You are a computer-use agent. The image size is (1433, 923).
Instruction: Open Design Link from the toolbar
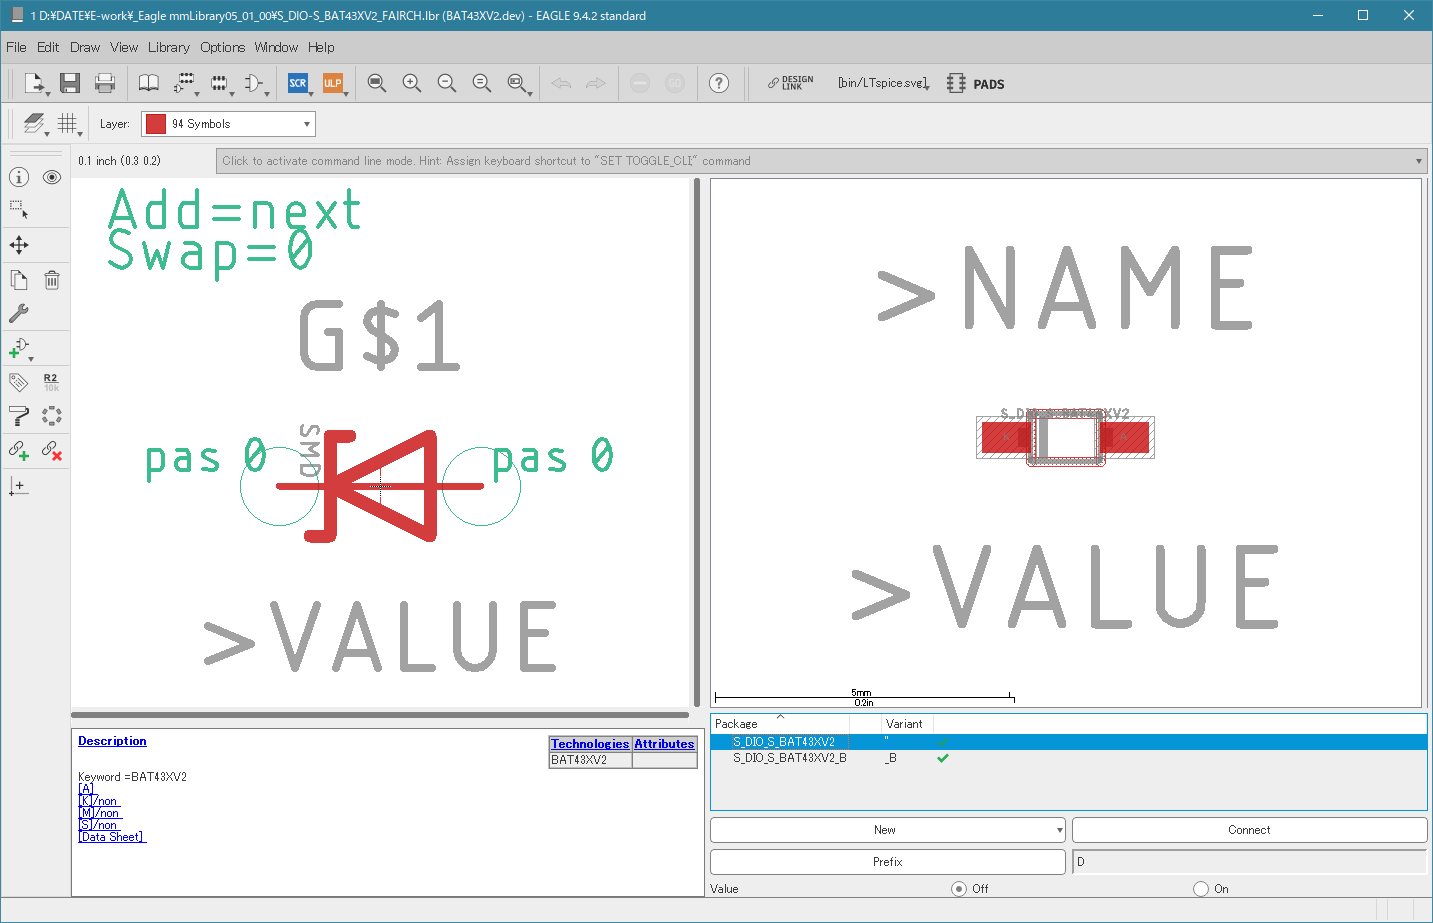pos(790,83)
